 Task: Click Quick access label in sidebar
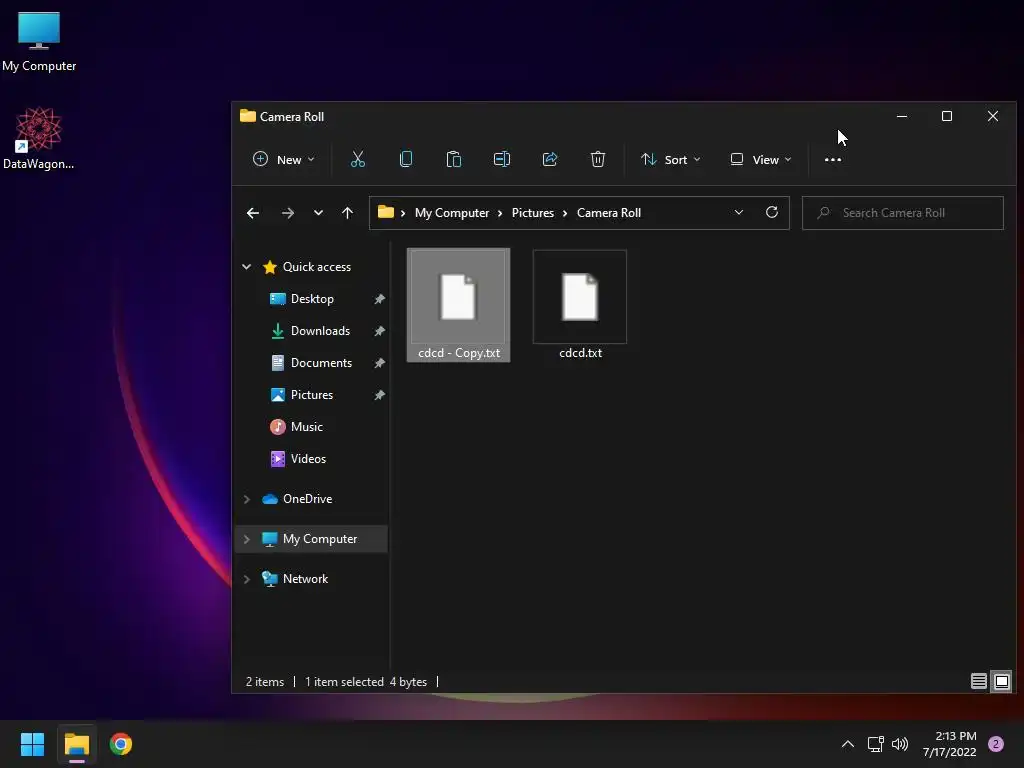pyautogui.click(x=317, y=266)
